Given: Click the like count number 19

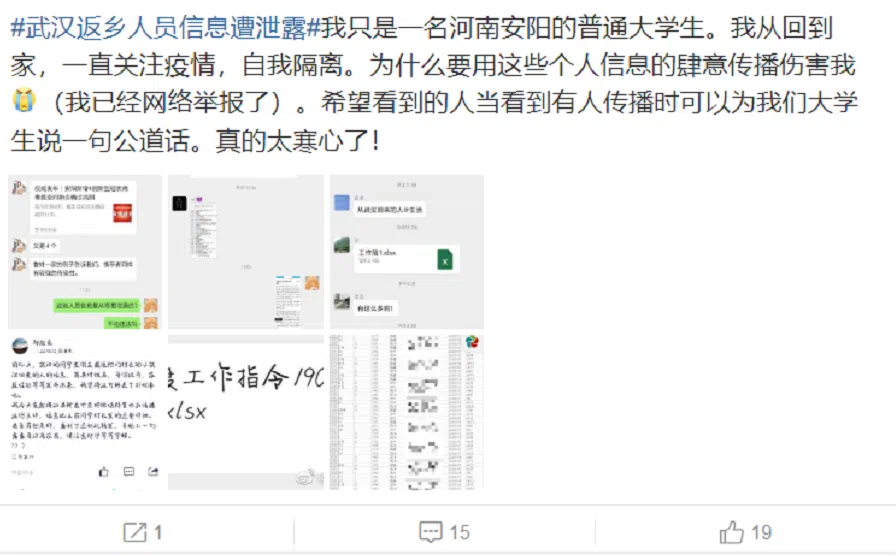Looking at the screenshot, I should [761, 532].
